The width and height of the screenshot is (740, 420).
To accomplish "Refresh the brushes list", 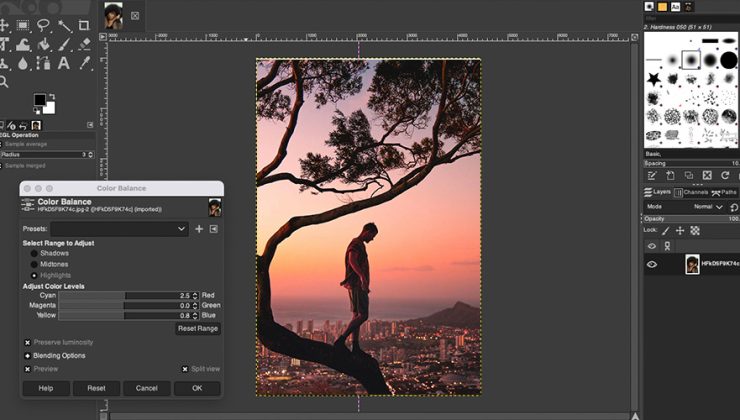I will coord(725,176).
